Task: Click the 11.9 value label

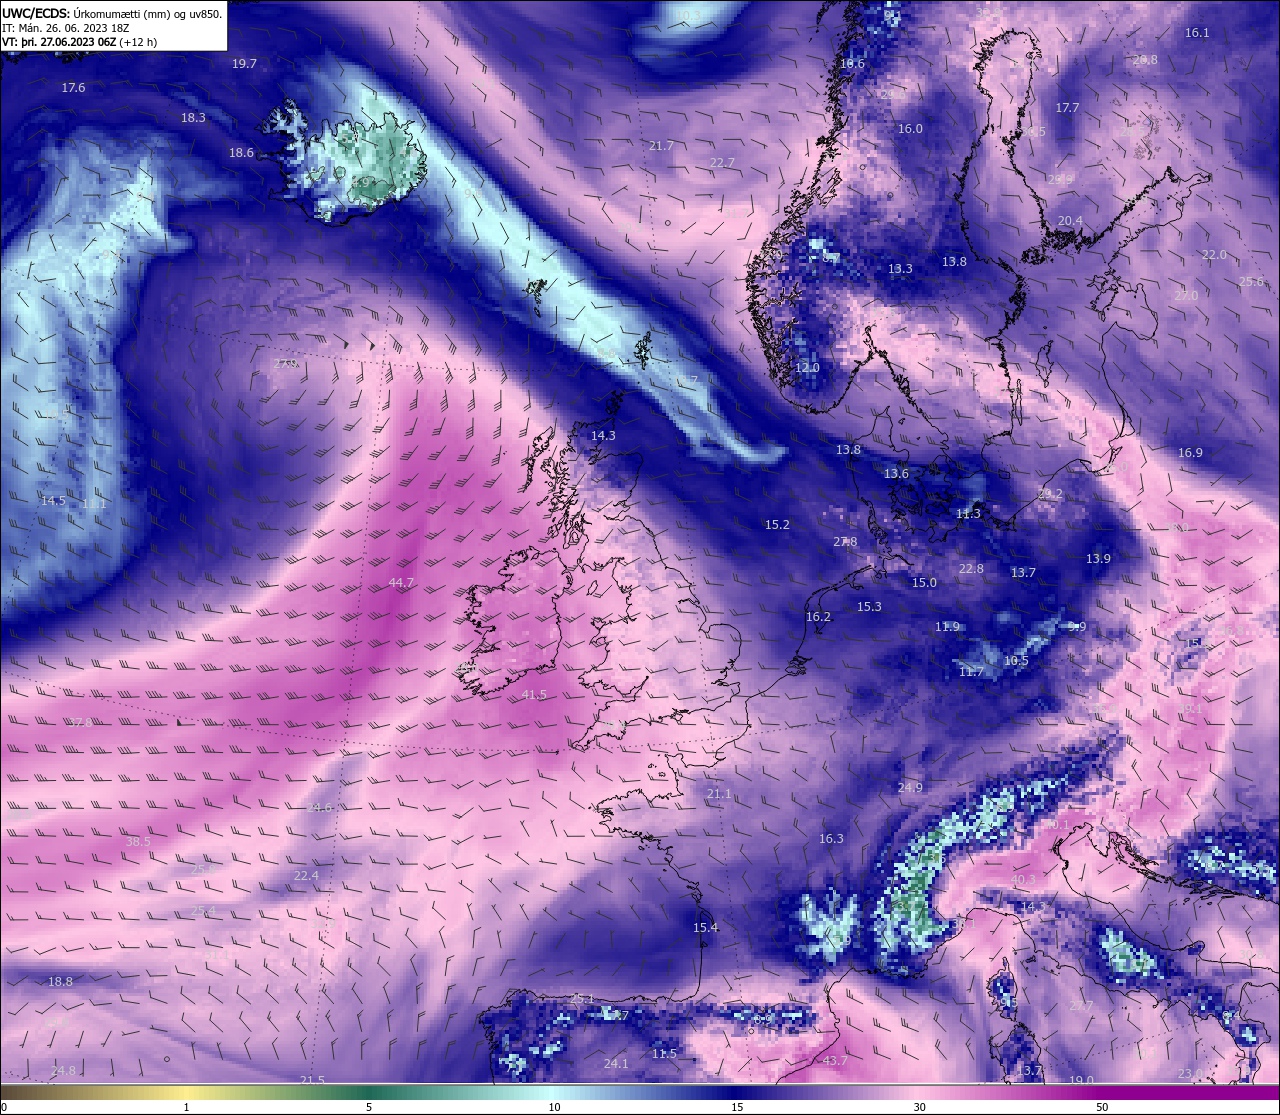Action: coord(947,627)
